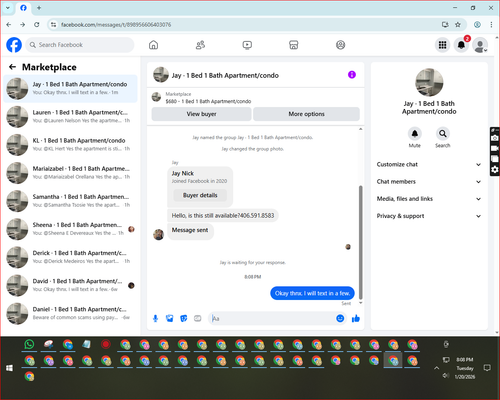
Task: Send a thumbs-up like
Action: (x=356, y=318)
